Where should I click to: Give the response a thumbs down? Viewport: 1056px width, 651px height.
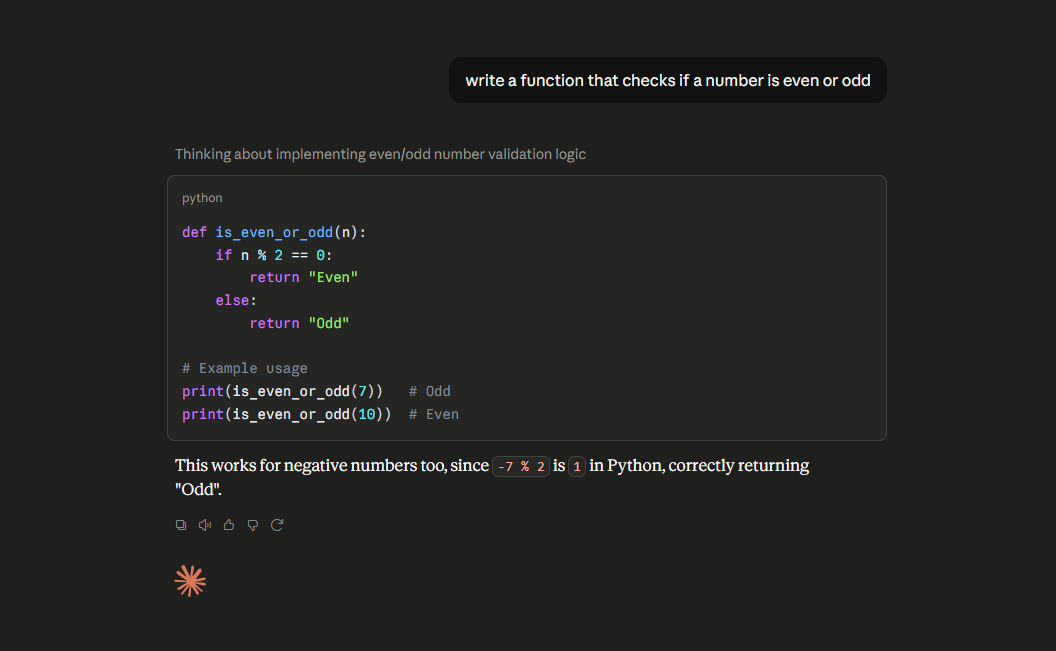253,524
